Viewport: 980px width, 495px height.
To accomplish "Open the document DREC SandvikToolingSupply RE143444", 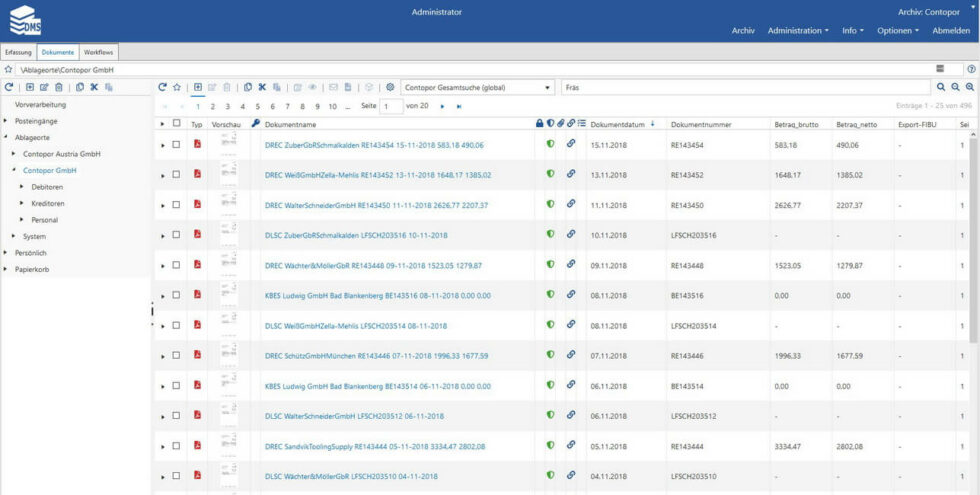I will tap(375, 446).
